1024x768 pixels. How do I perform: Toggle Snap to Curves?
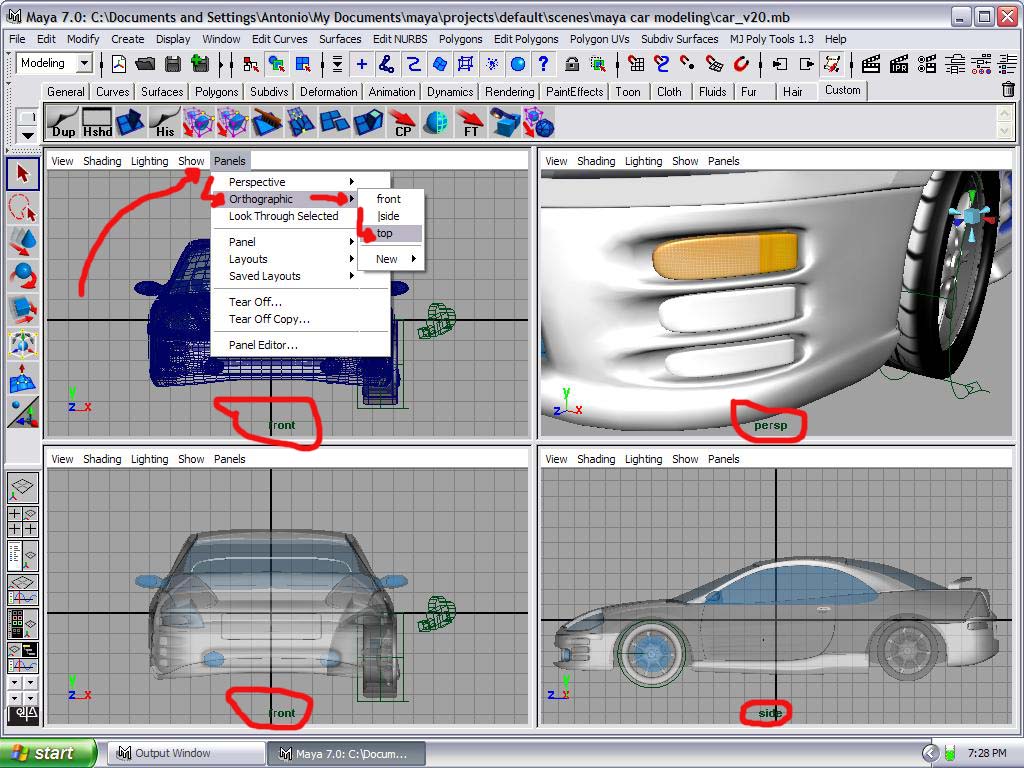[662, 64]
